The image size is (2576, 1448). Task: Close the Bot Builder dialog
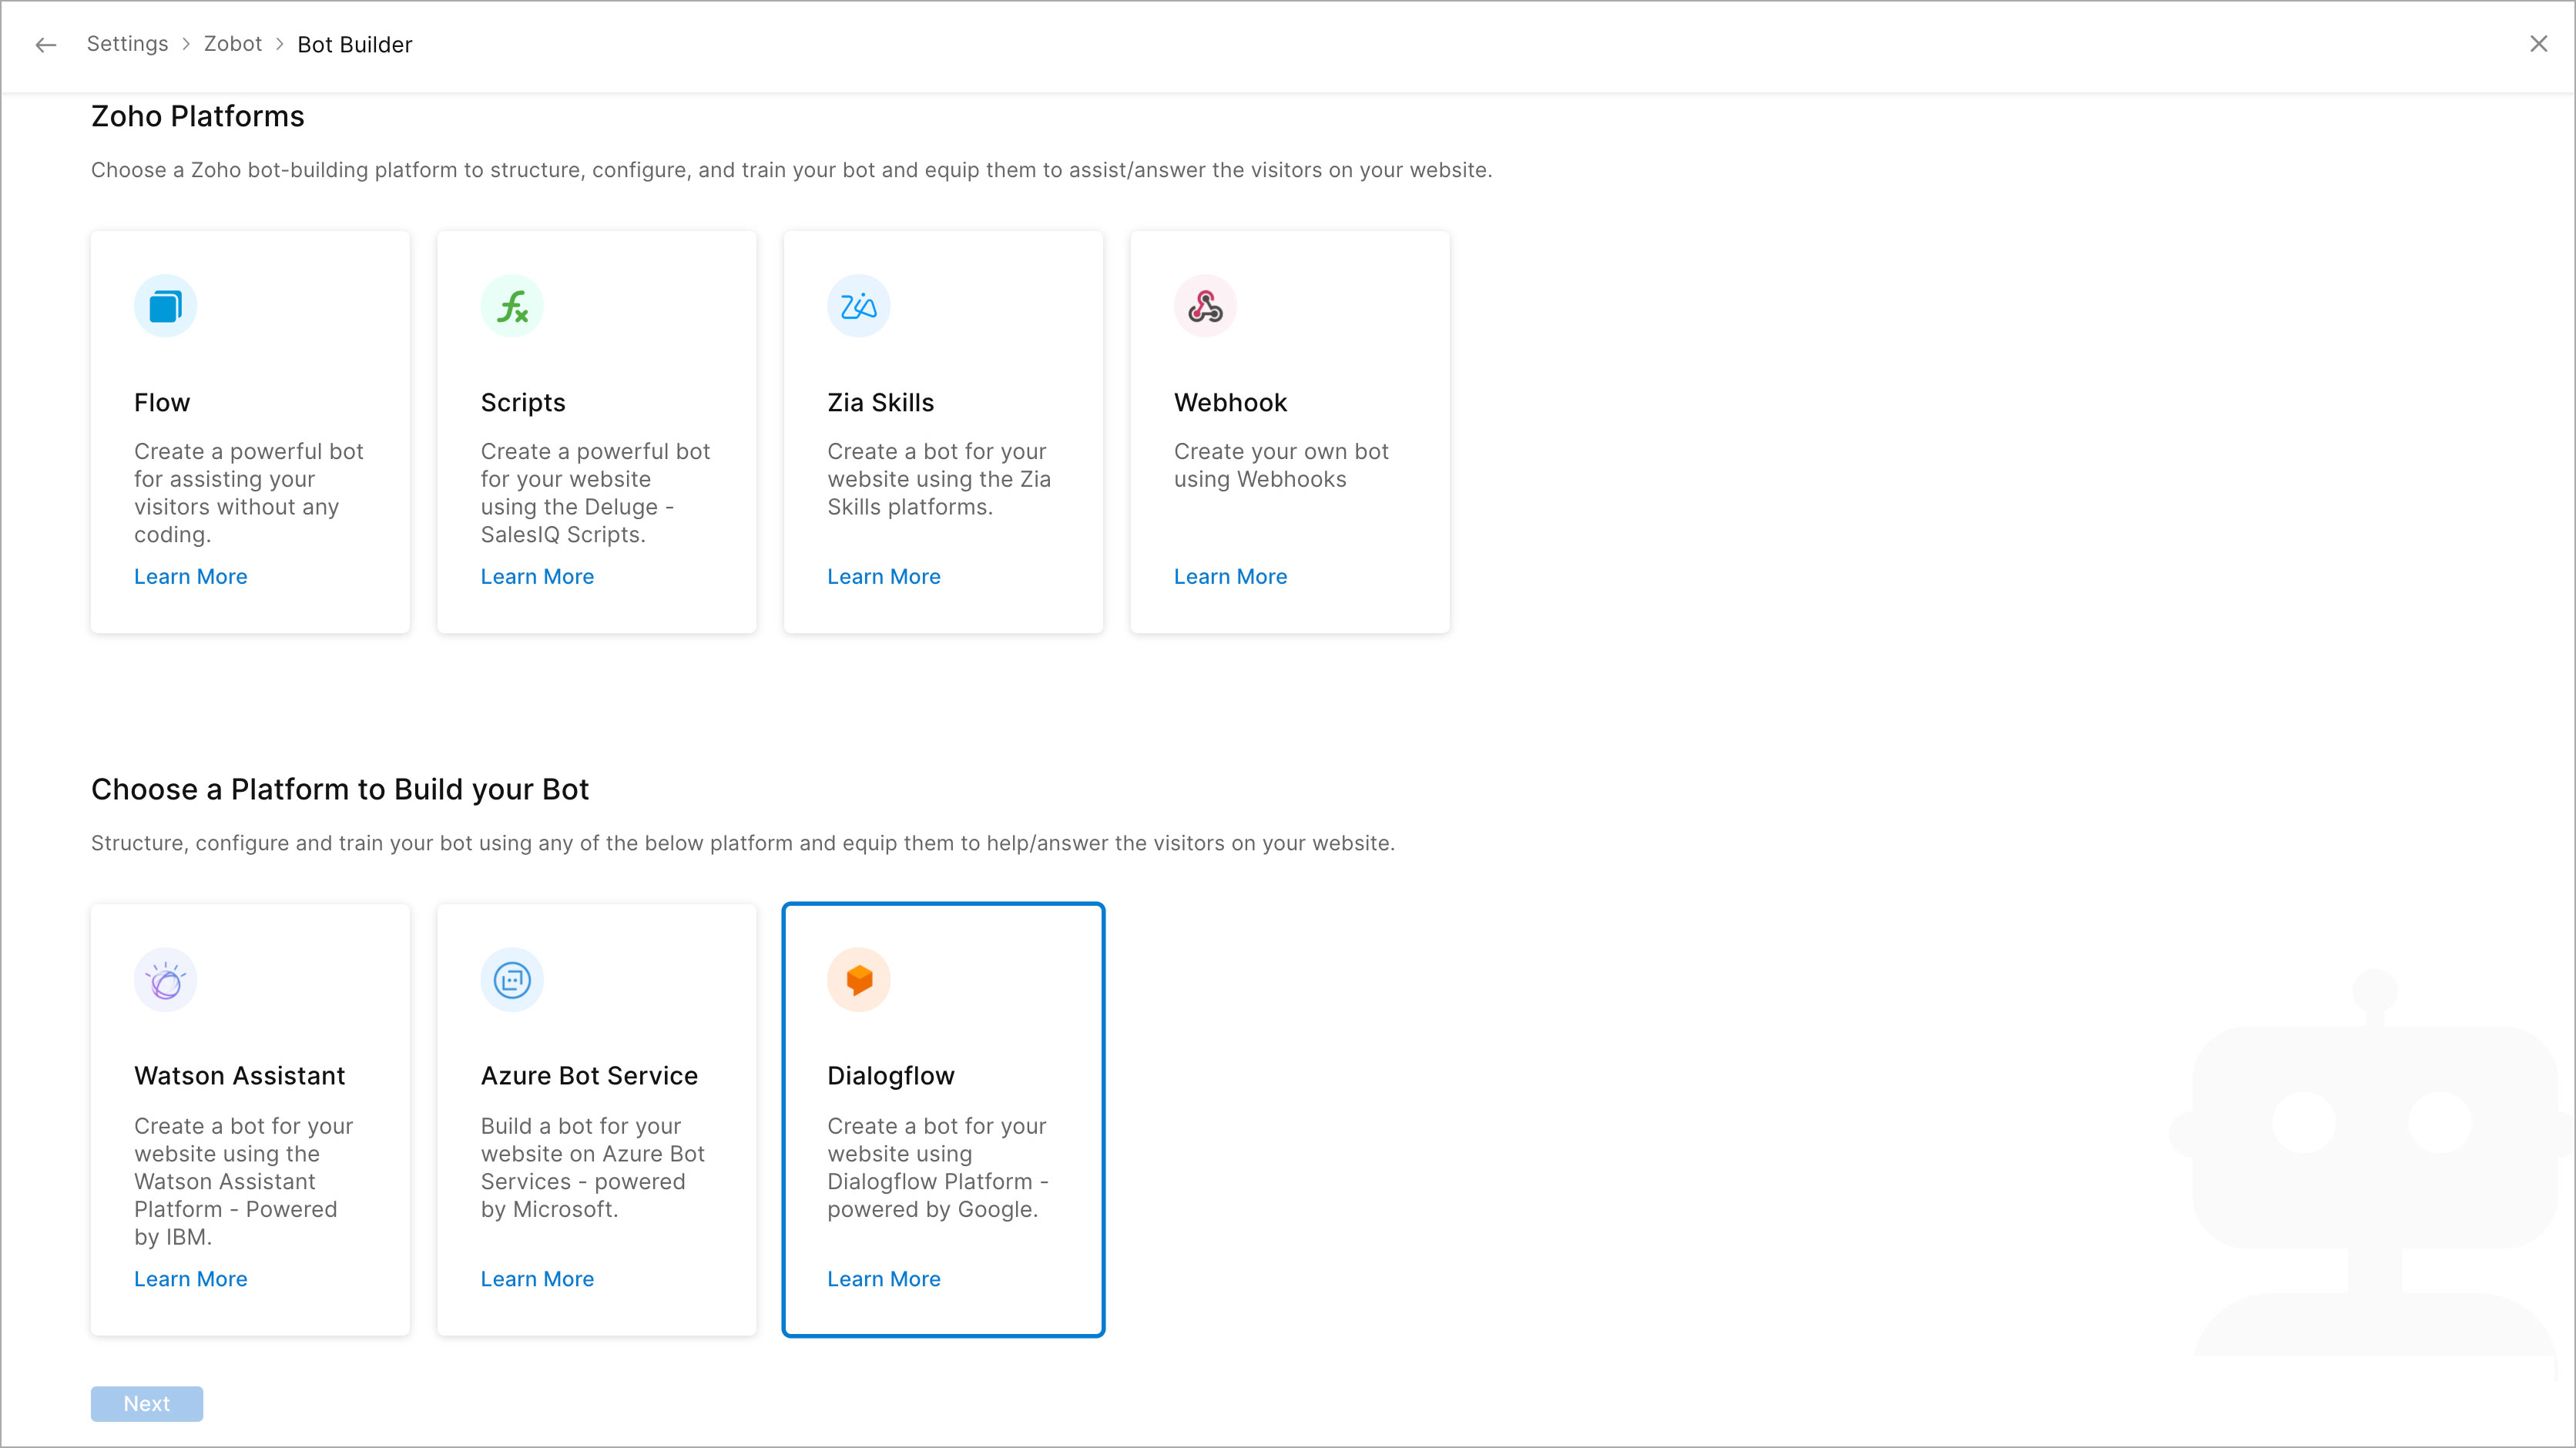2538,44
